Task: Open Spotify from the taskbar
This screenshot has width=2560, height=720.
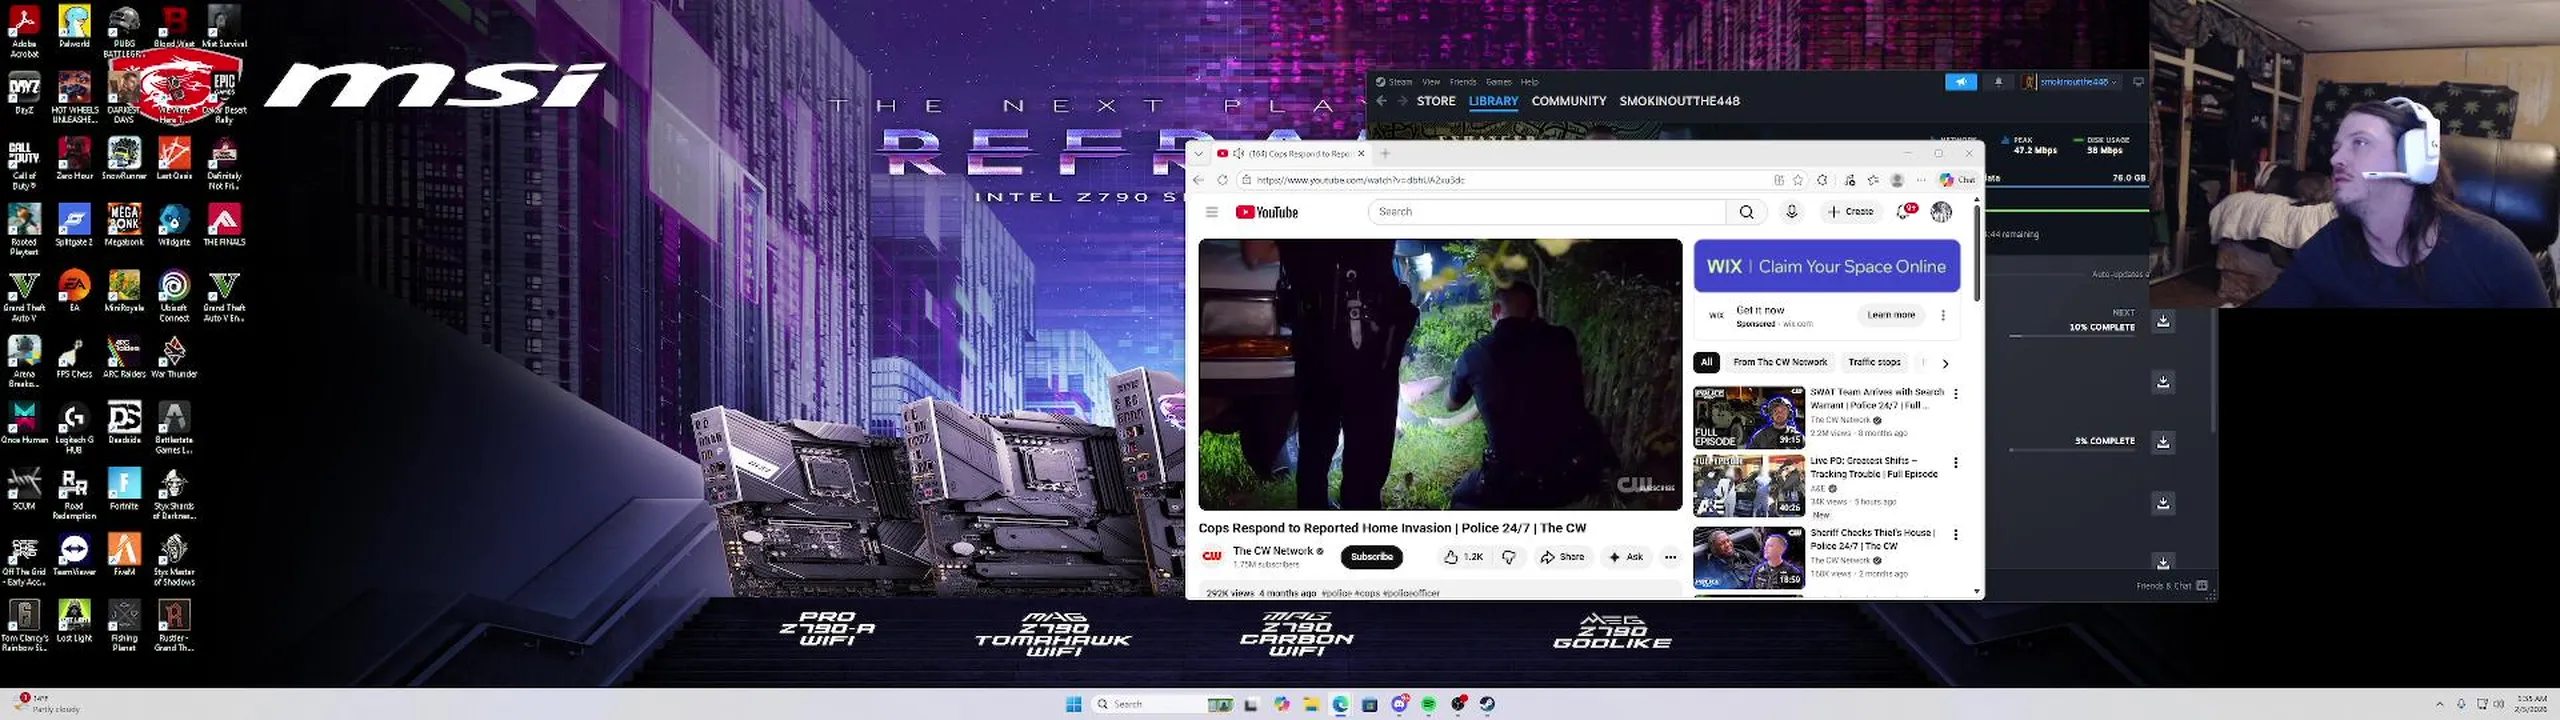Action: pos(1428,704)
